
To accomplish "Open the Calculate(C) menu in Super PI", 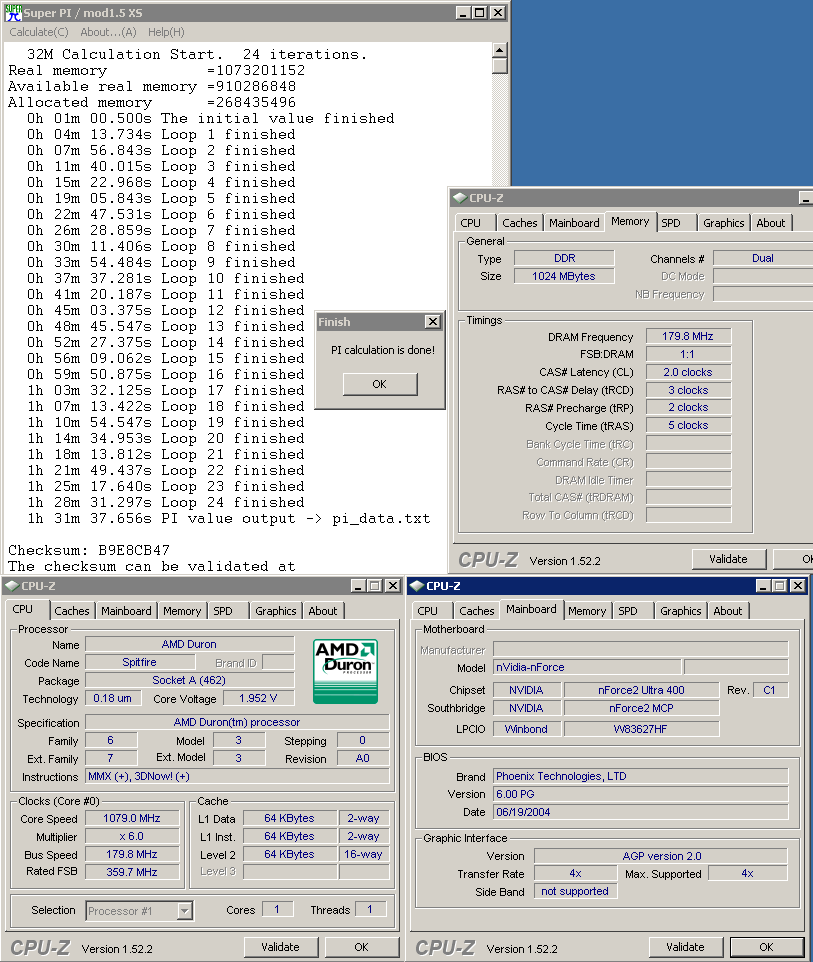I will pyautogui.click(x=39, y=32).
